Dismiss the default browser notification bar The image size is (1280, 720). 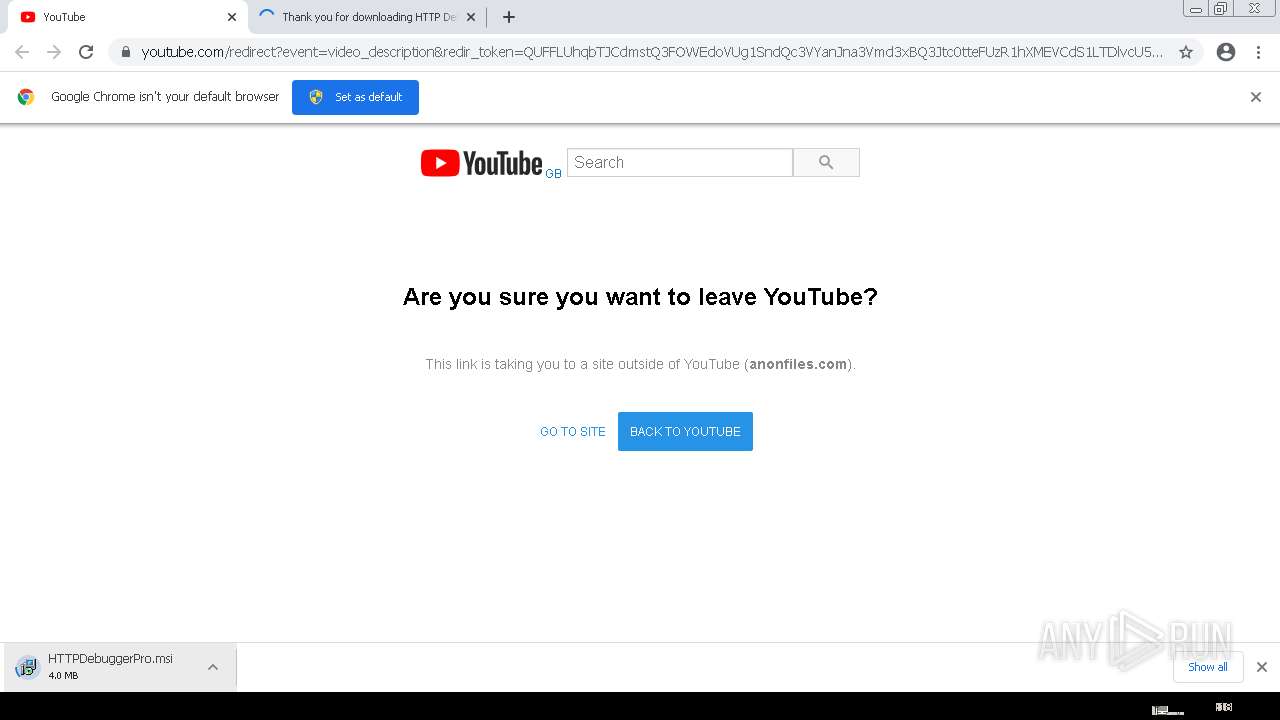point(1256,97)
